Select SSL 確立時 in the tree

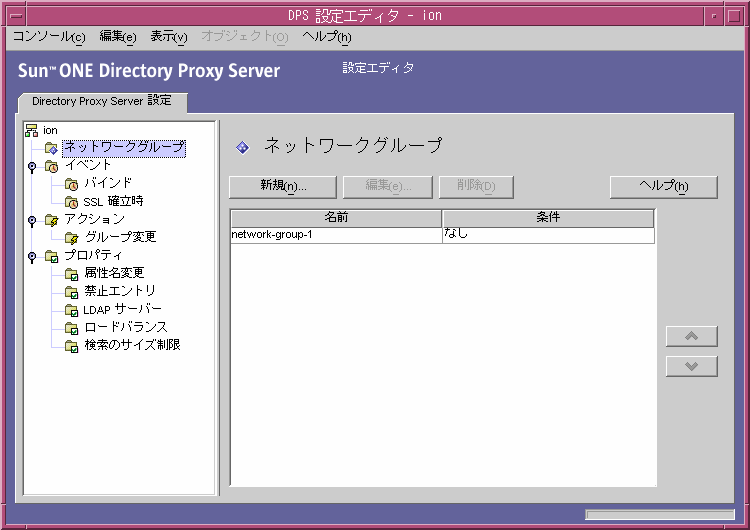tap(113, 201)
